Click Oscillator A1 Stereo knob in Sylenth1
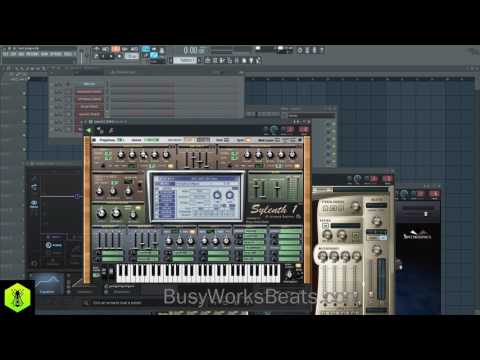Image resolution: width=480 pixels, height=360 pixels. tap(155, 155)
